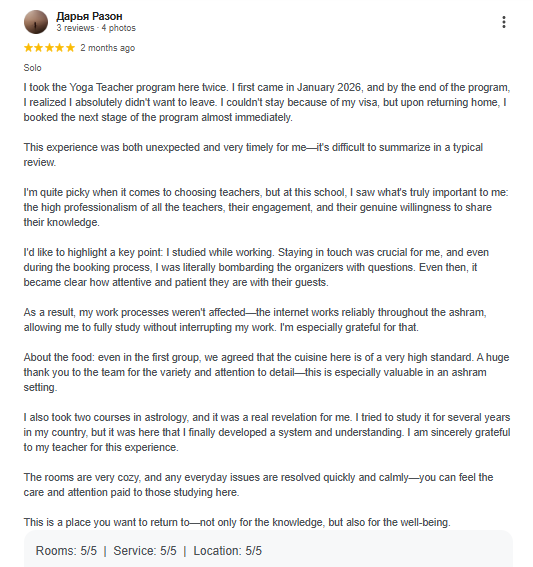Click the "Location: 5/5" rating
533x567 pixels.
coord(227,551)
